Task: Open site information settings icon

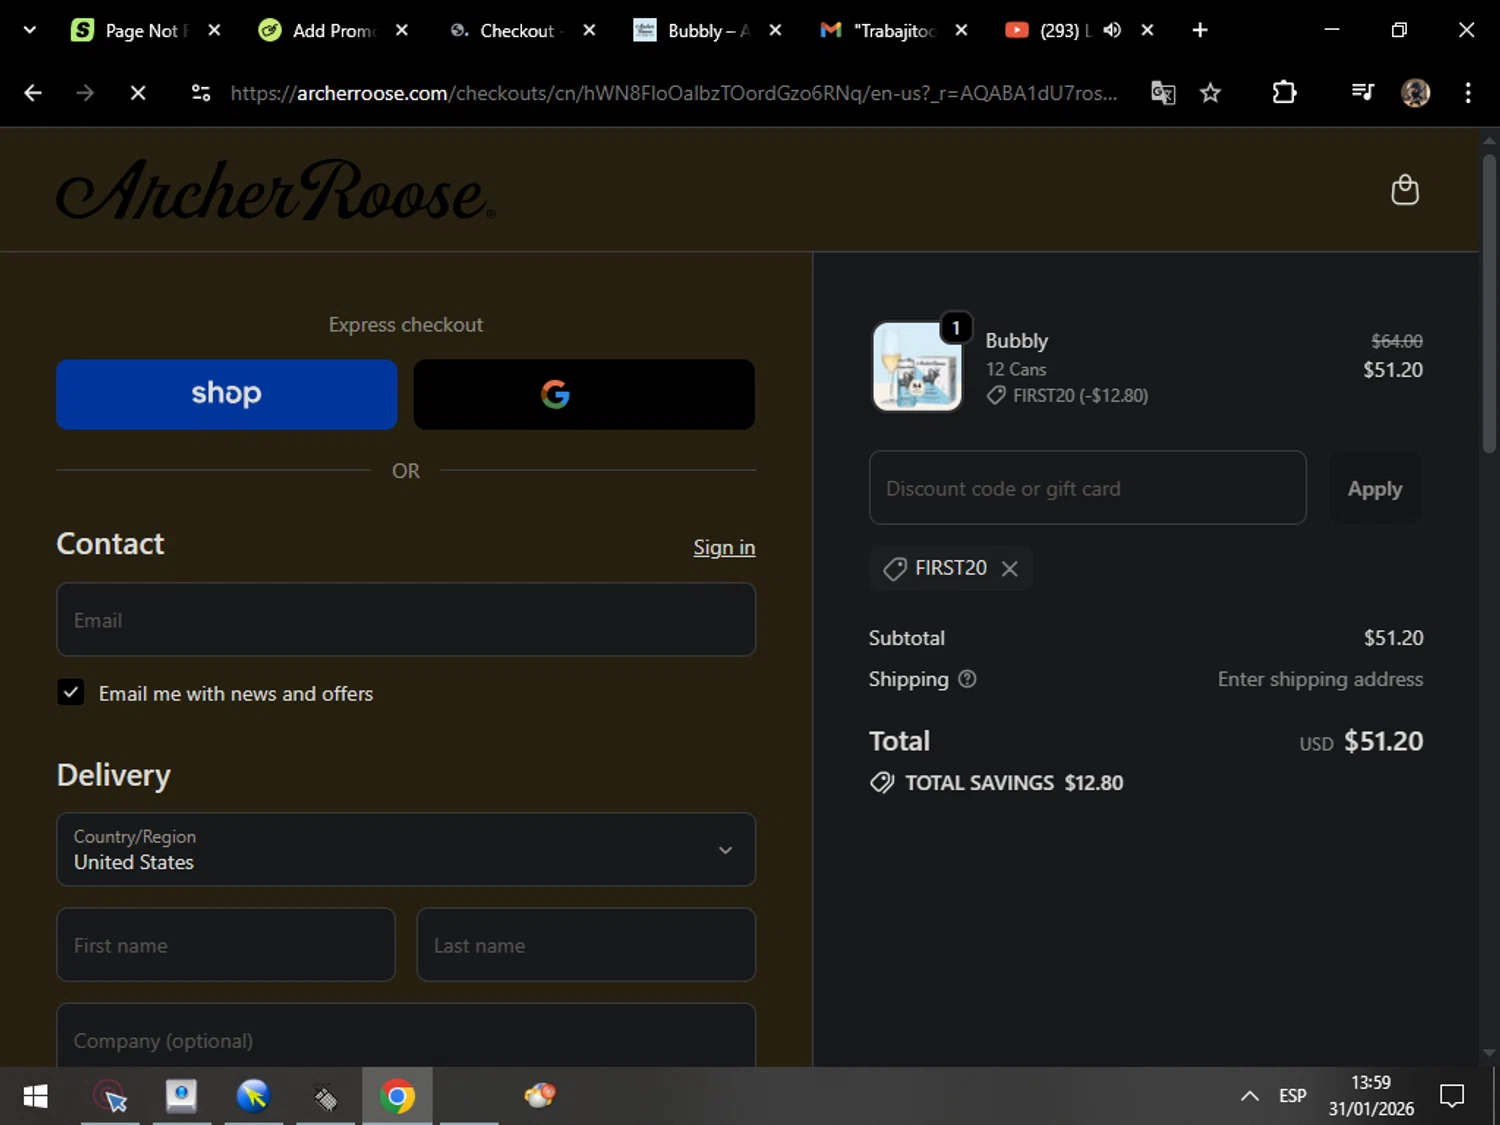Action: click(201, 93)
